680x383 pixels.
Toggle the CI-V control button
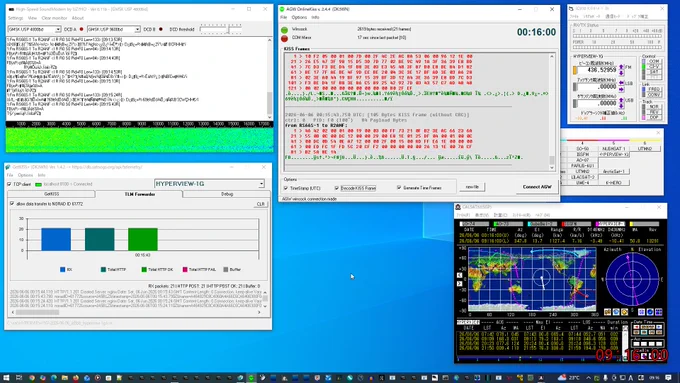654,67
